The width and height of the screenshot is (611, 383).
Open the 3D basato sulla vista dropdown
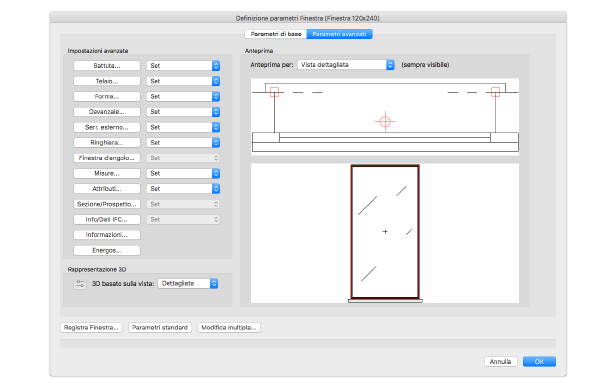(x=188, y=283)
